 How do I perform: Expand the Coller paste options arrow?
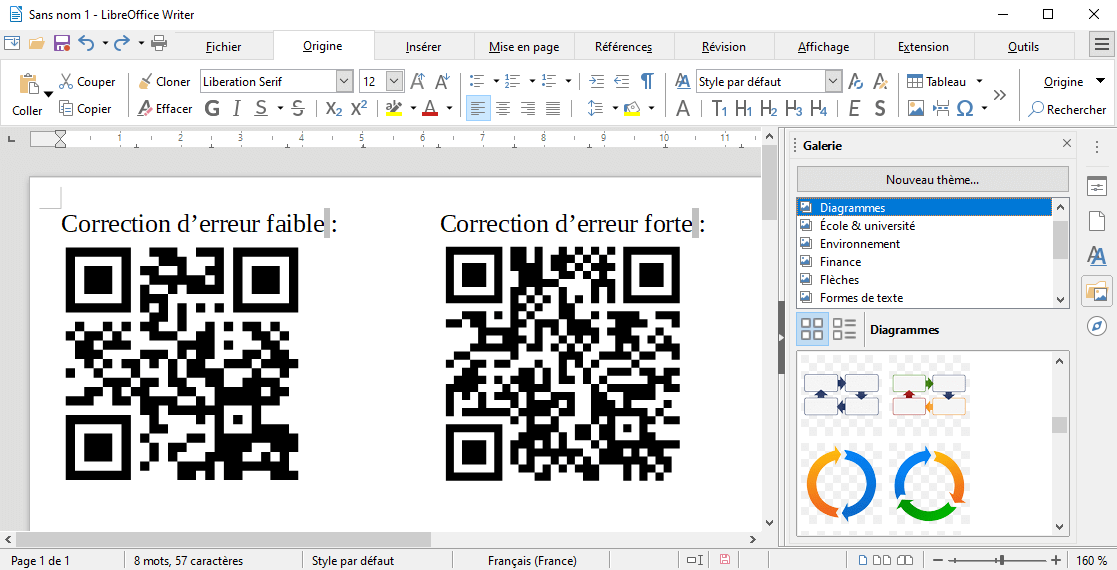click(48, 94)
